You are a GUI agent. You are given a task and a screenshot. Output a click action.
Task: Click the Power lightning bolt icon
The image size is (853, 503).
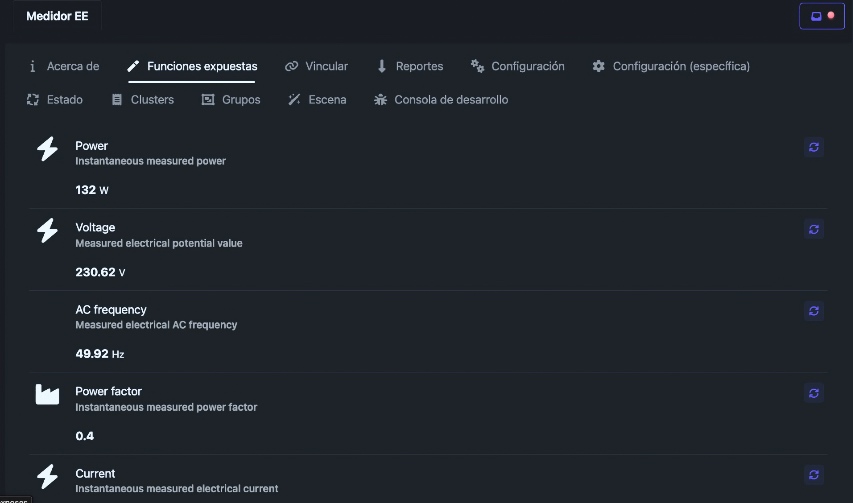(47, 148)
